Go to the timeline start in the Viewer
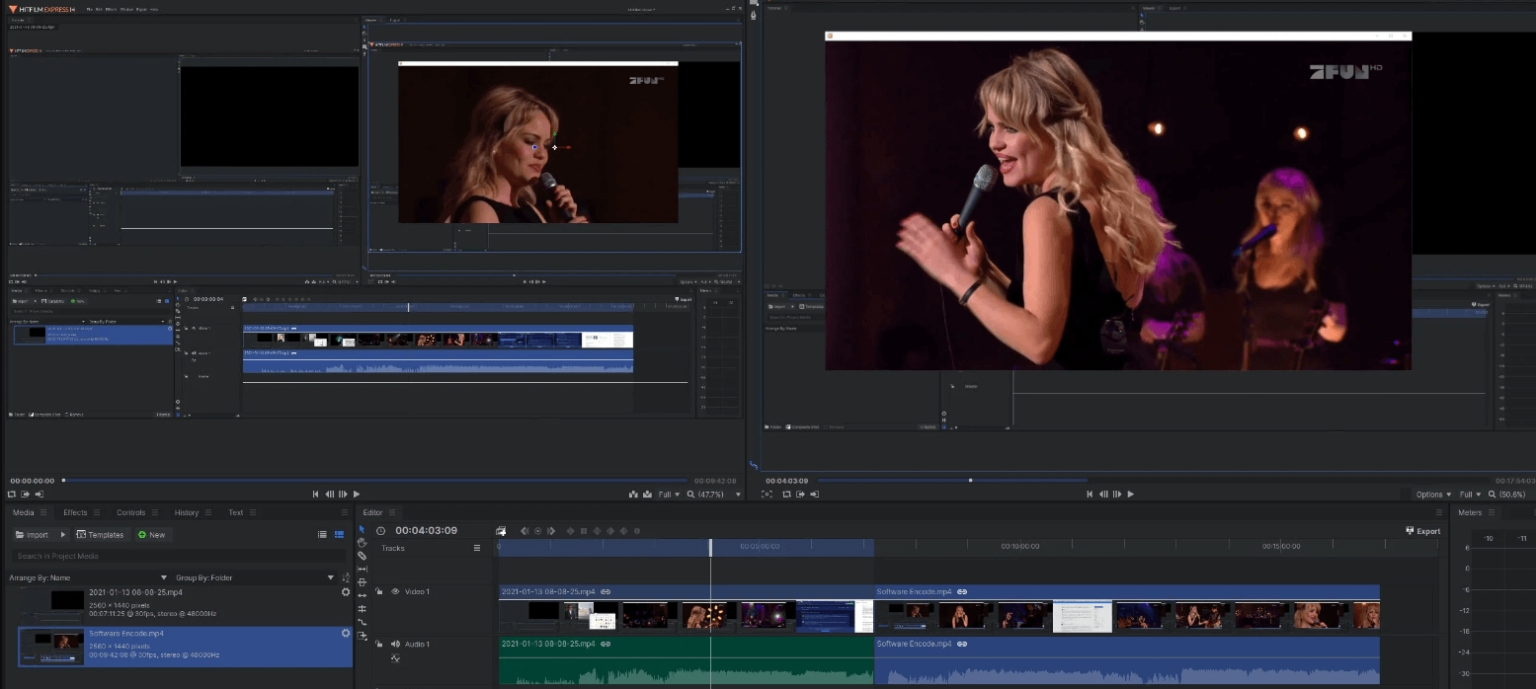The image size is (1536, 689). (x=1090, y=494)
